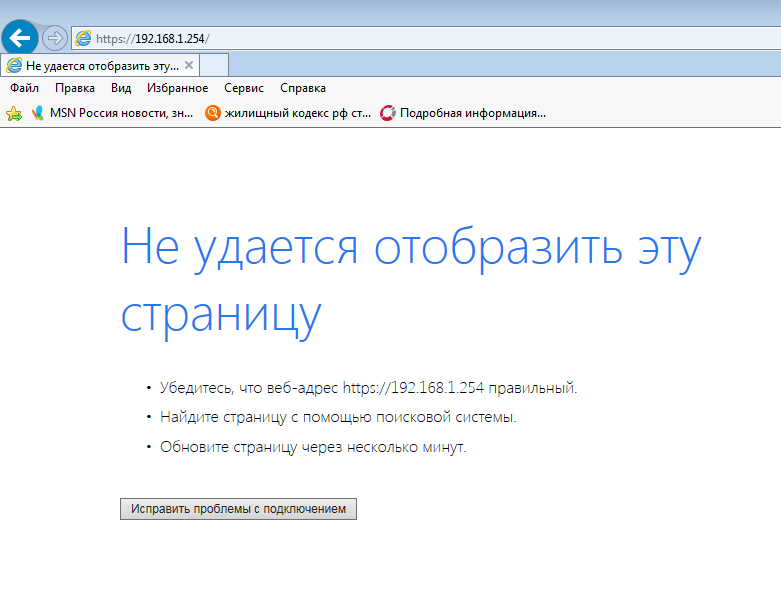Viewport: 781px width, 595px height.
Task: Click the IE icon on the page tab
Action: pos(14,65)
